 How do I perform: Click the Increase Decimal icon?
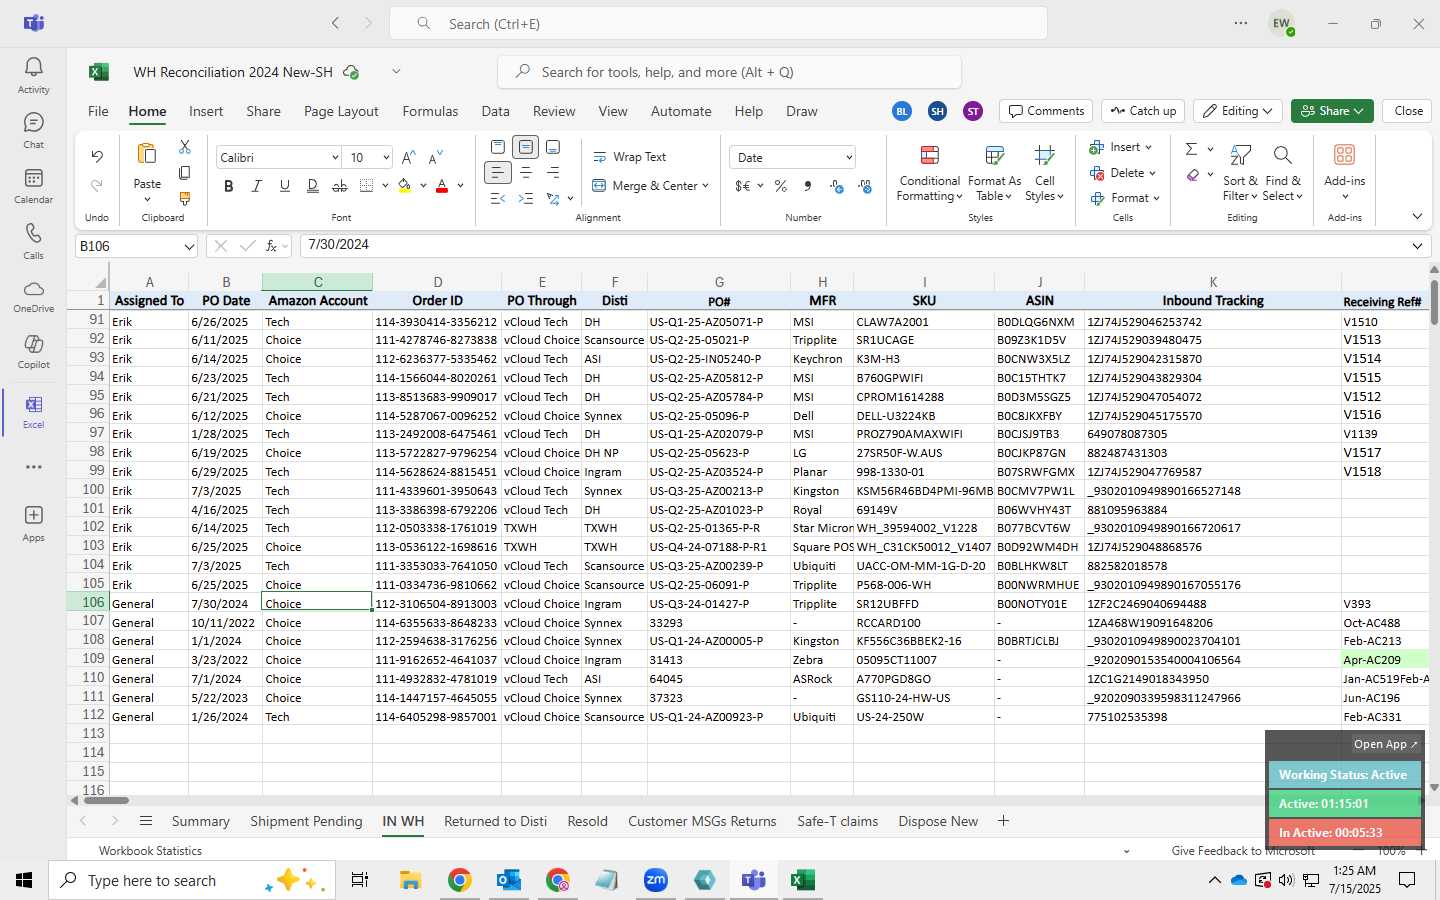click(837, 186)
